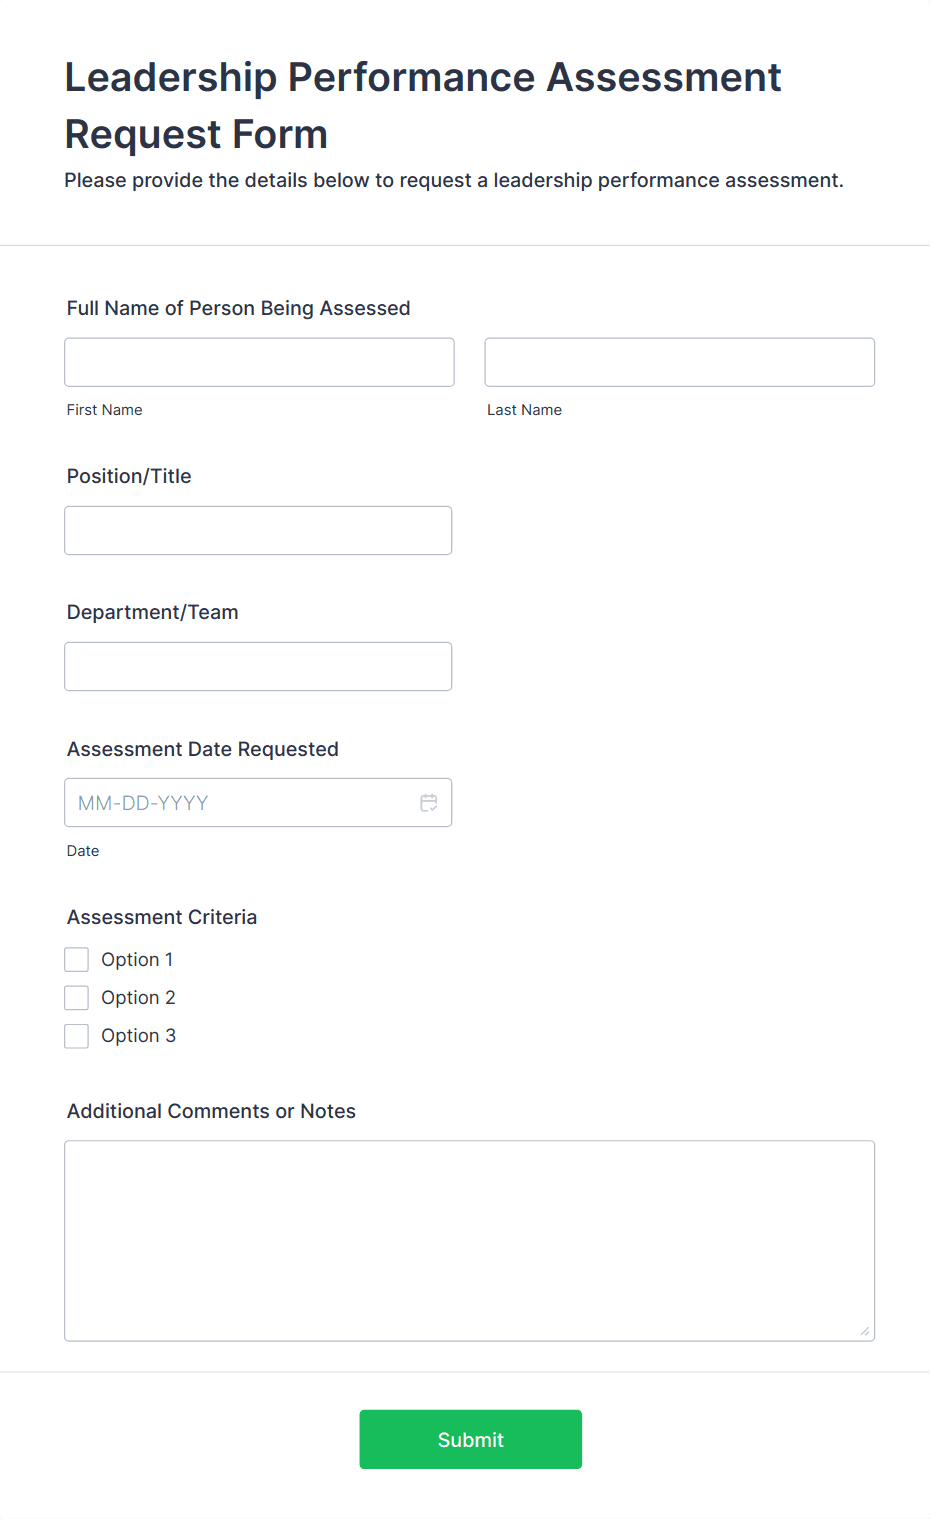Viewport: 930px width, 1519px height.
Task: Click the form title heading
Action: (422, 105)
